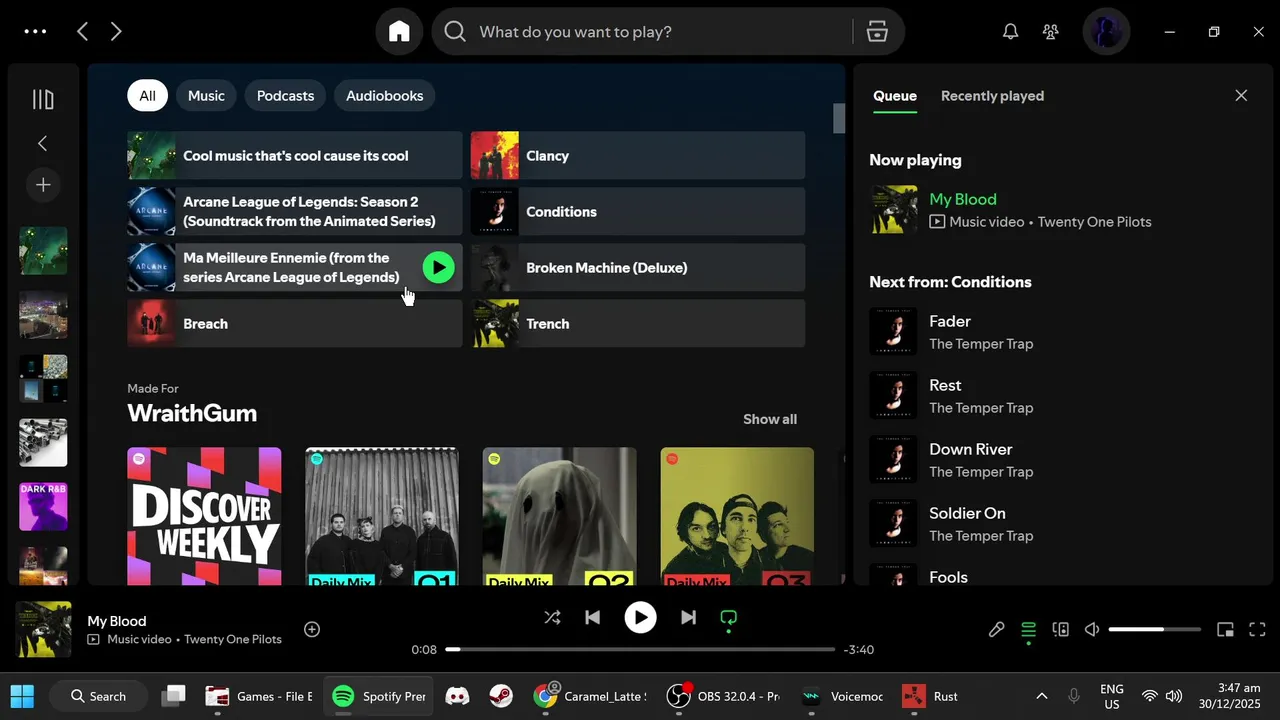Click Show all link for Made For
1280x720 pixels.
point(770,419)
